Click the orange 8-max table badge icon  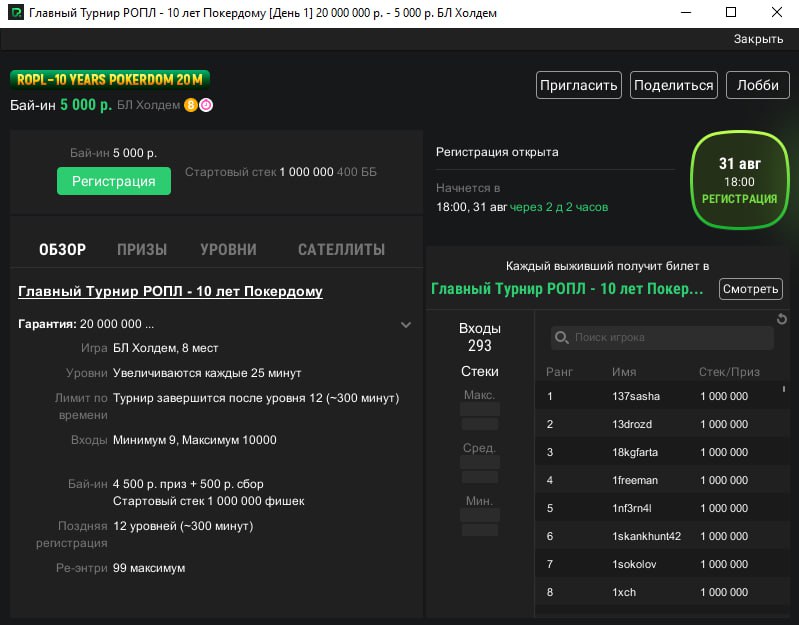coord(191,105)
